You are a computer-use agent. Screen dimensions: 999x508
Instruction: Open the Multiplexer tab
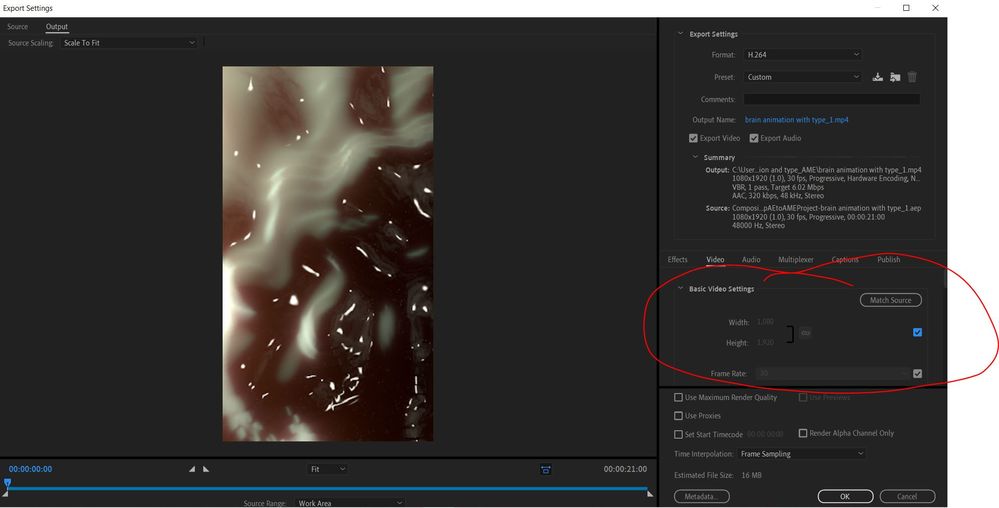point(796,259)
